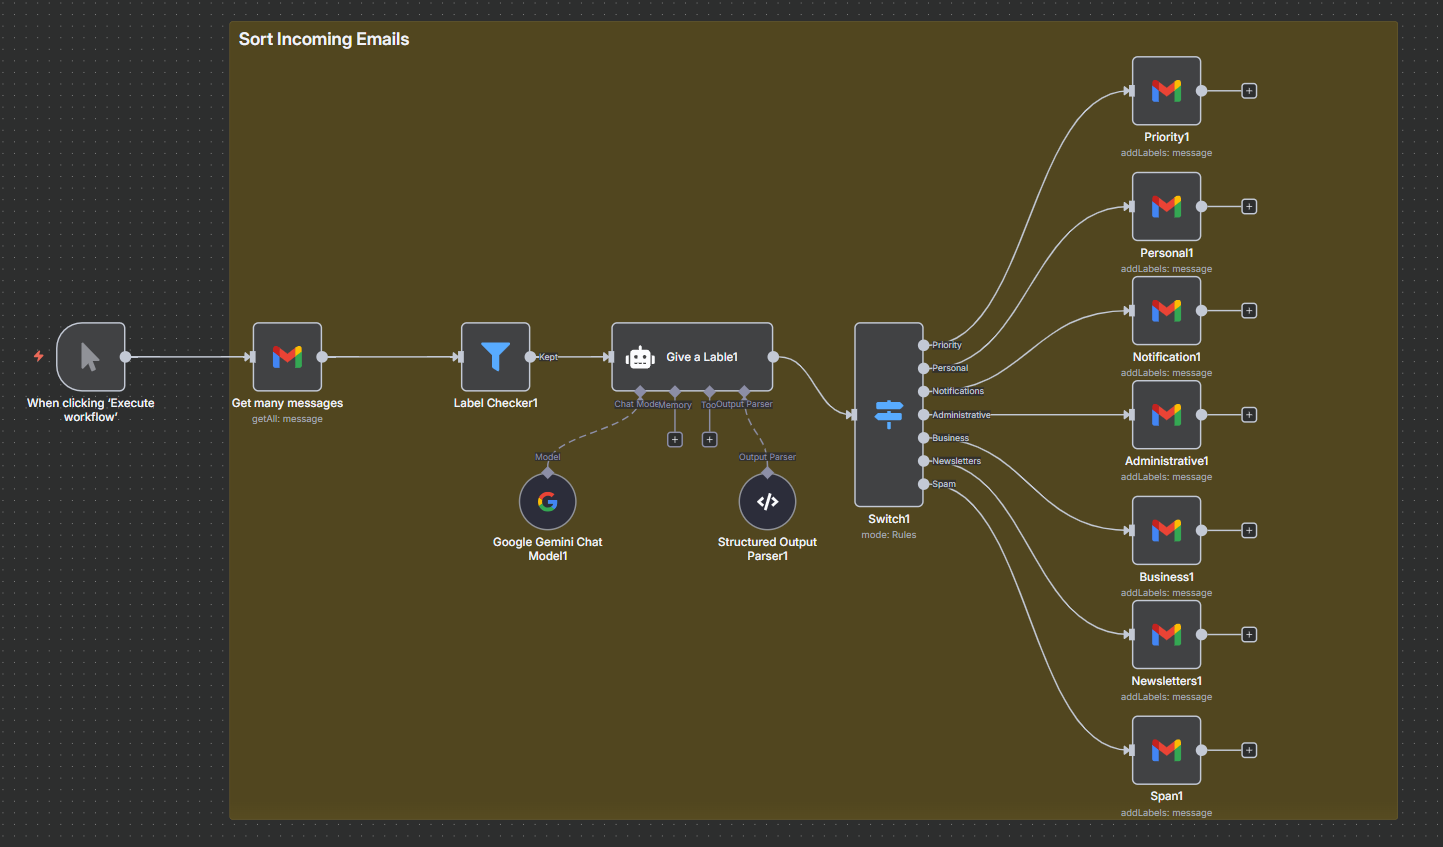Click the 'Execute workflow' trigger node
The image size is (1443, 847).
pyautogui.click(x=91, y=357)
